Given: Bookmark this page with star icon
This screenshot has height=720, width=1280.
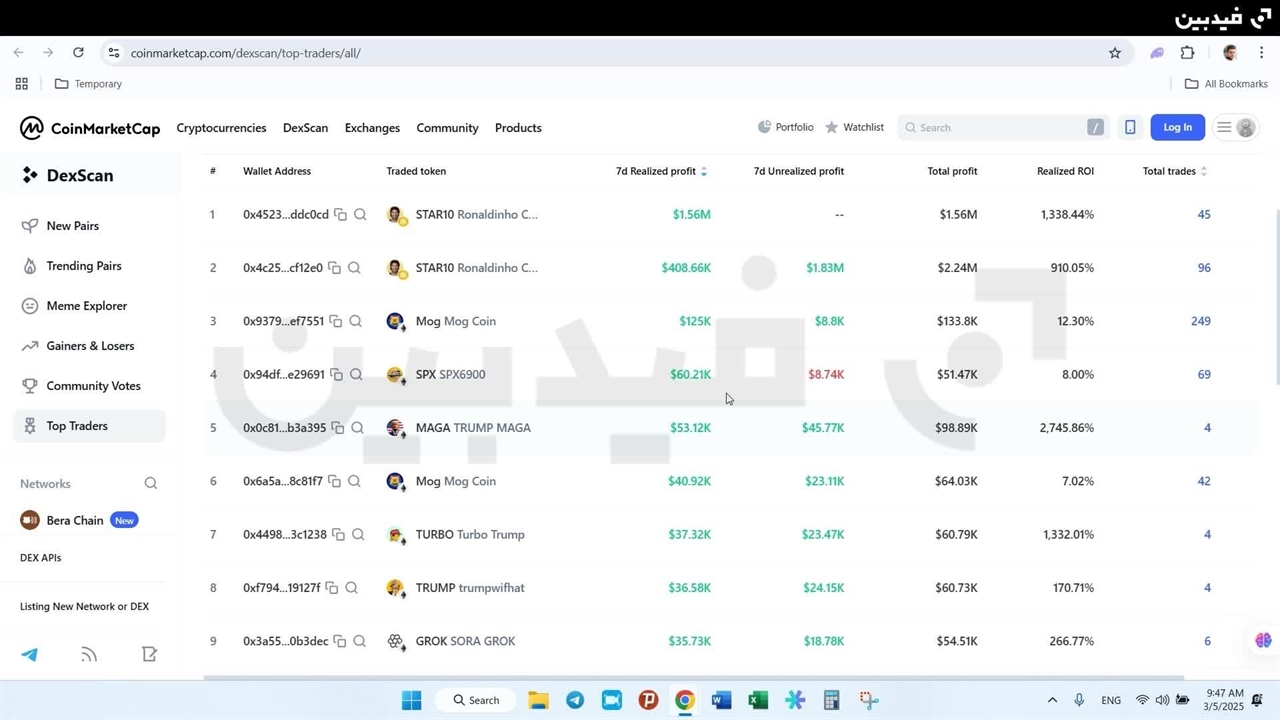Looking at the screenshot, I should point(1115,53).
